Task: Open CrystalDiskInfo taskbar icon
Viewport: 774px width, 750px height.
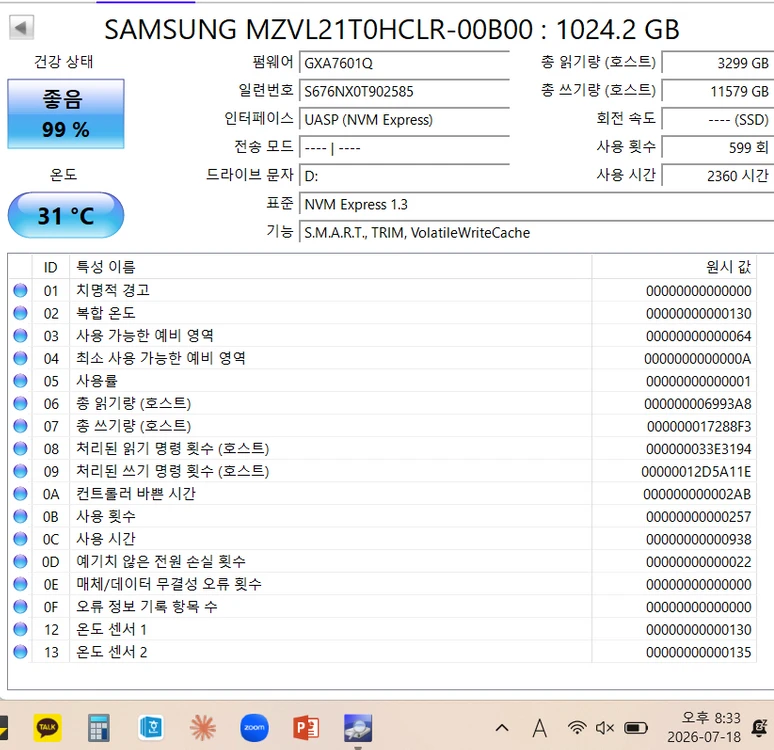Action: 358,727
